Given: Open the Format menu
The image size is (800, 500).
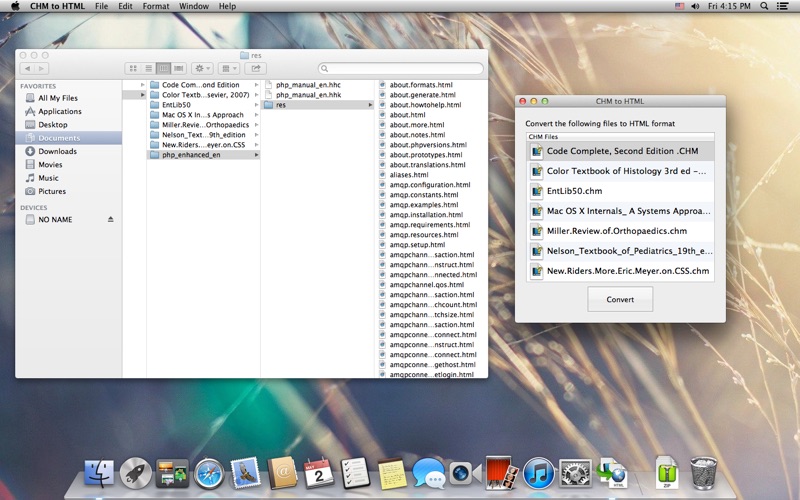Looking at the screenshot, I should click(x=156, y=6).
